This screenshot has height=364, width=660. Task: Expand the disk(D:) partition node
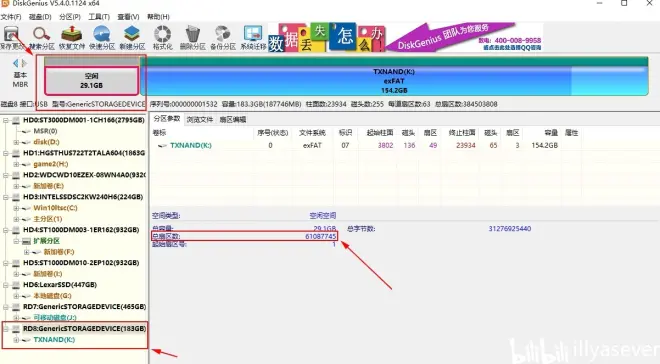16,142
